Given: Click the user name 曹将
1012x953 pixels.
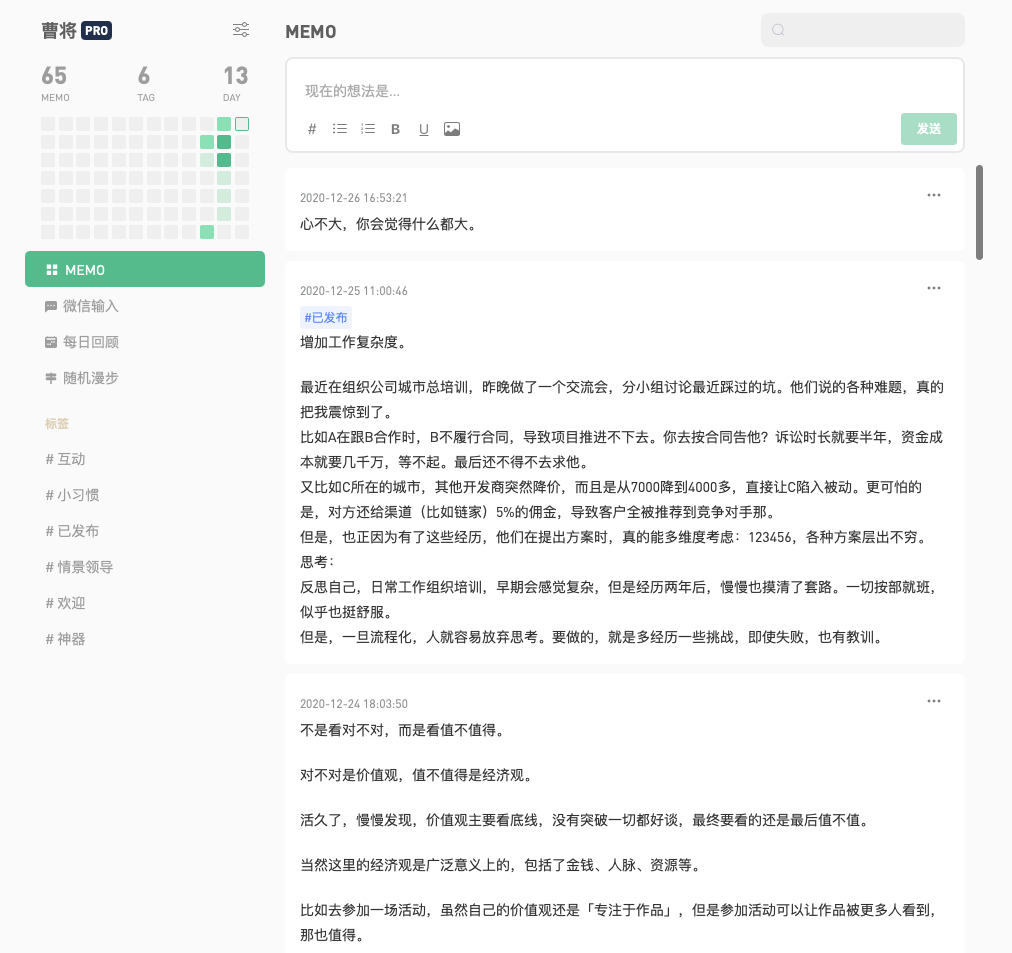Looking at the screenshot, I should (x=59, y=30).
